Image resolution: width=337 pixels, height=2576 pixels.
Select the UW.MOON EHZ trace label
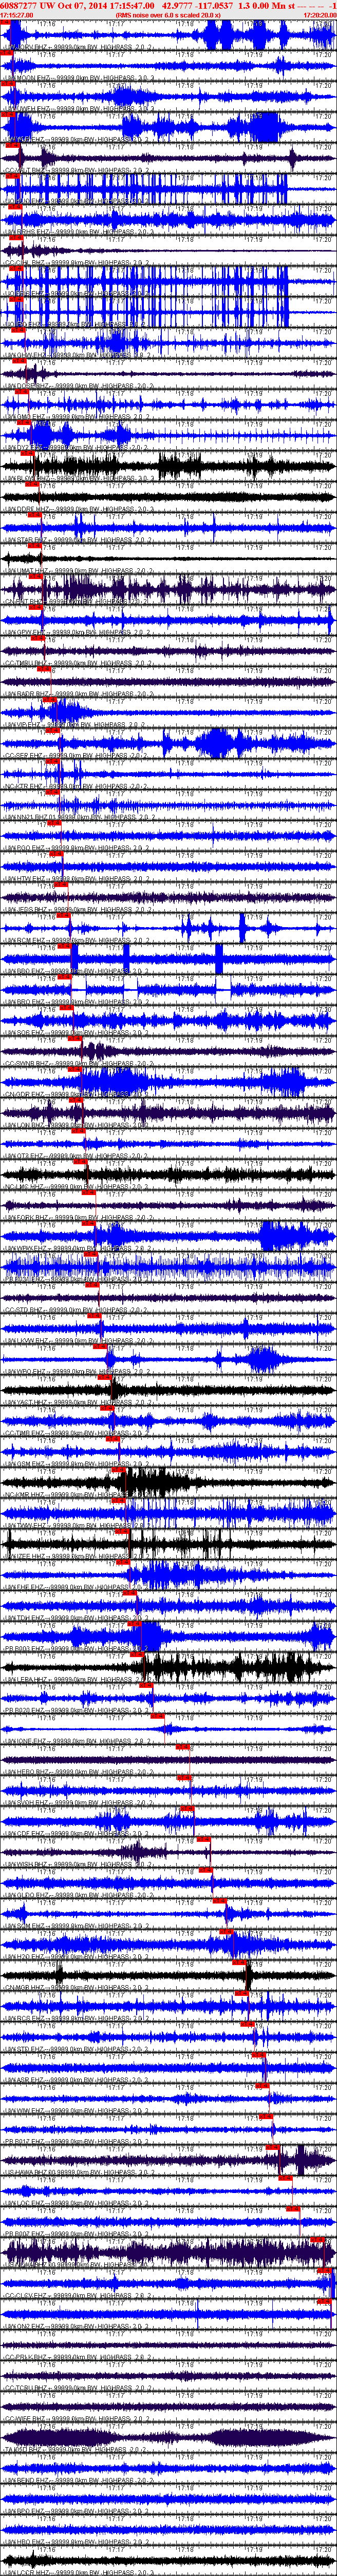[78, 77]
